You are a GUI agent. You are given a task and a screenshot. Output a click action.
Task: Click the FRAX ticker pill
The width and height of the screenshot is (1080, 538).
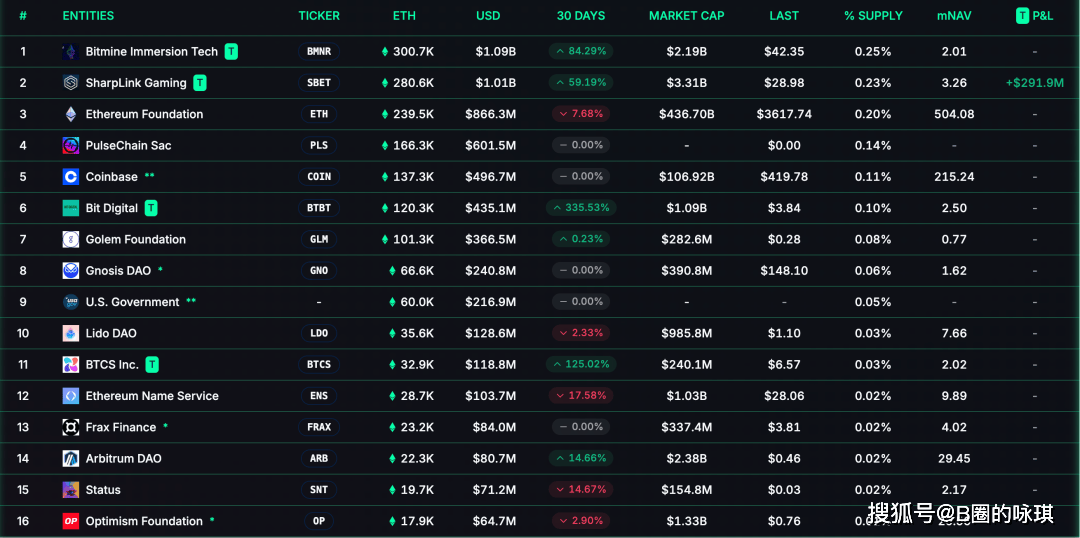coord(319,427)
